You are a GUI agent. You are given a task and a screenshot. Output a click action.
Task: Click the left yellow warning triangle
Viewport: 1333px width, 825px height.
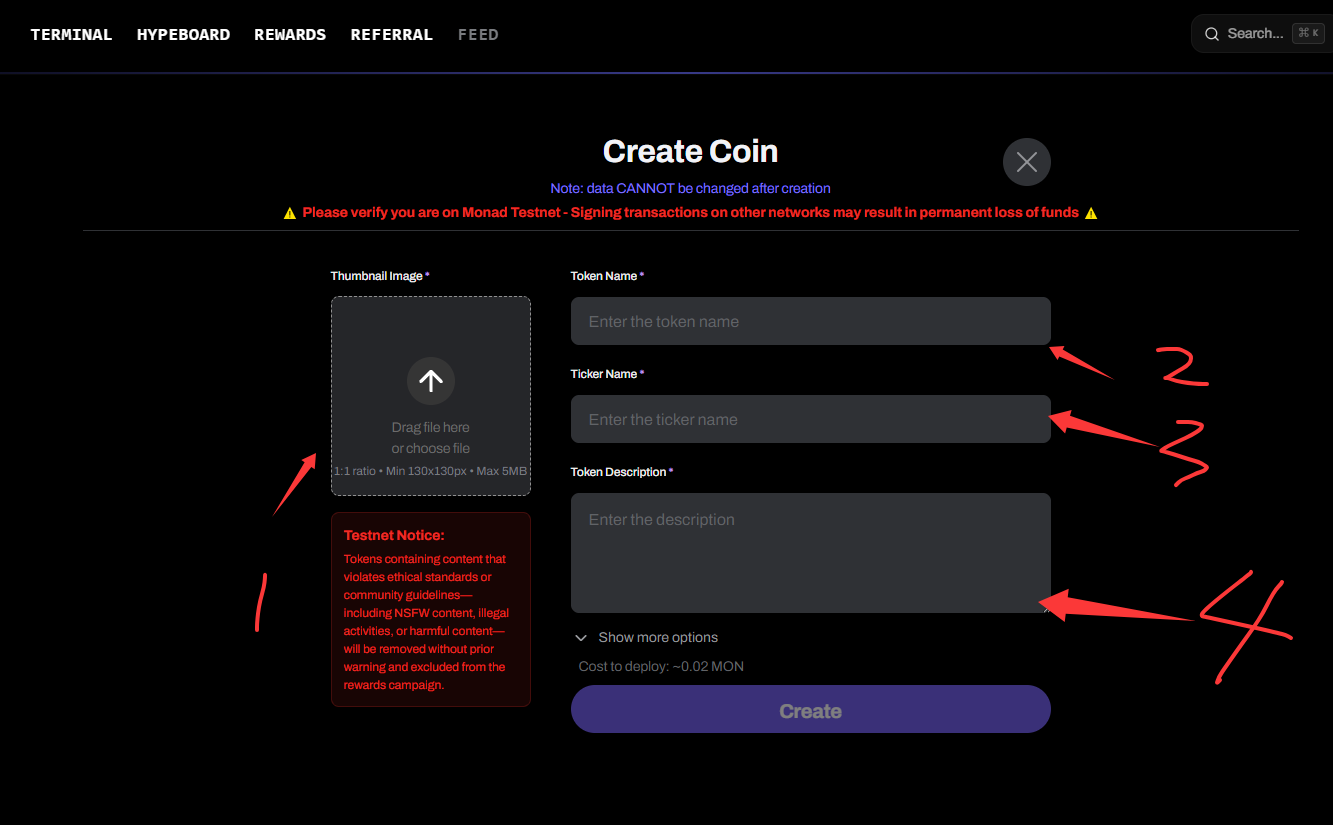point(290,213)
